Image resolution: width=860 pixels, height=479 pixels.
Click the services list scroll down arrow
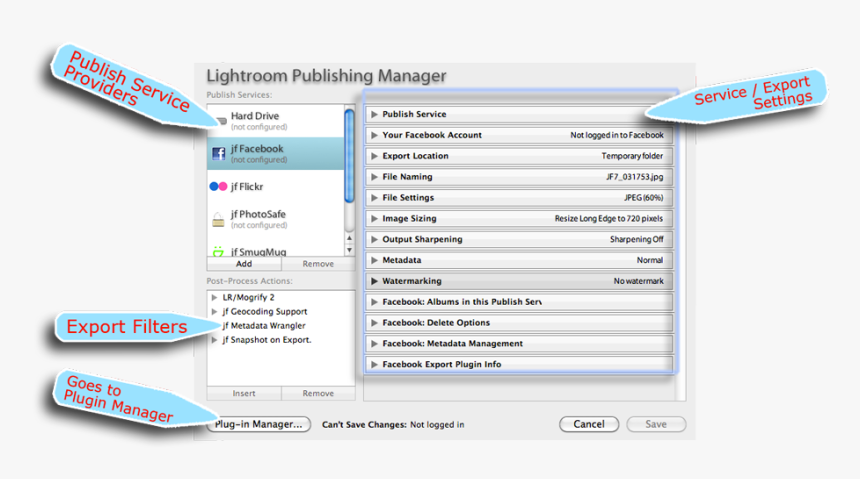tap(349, 250)
